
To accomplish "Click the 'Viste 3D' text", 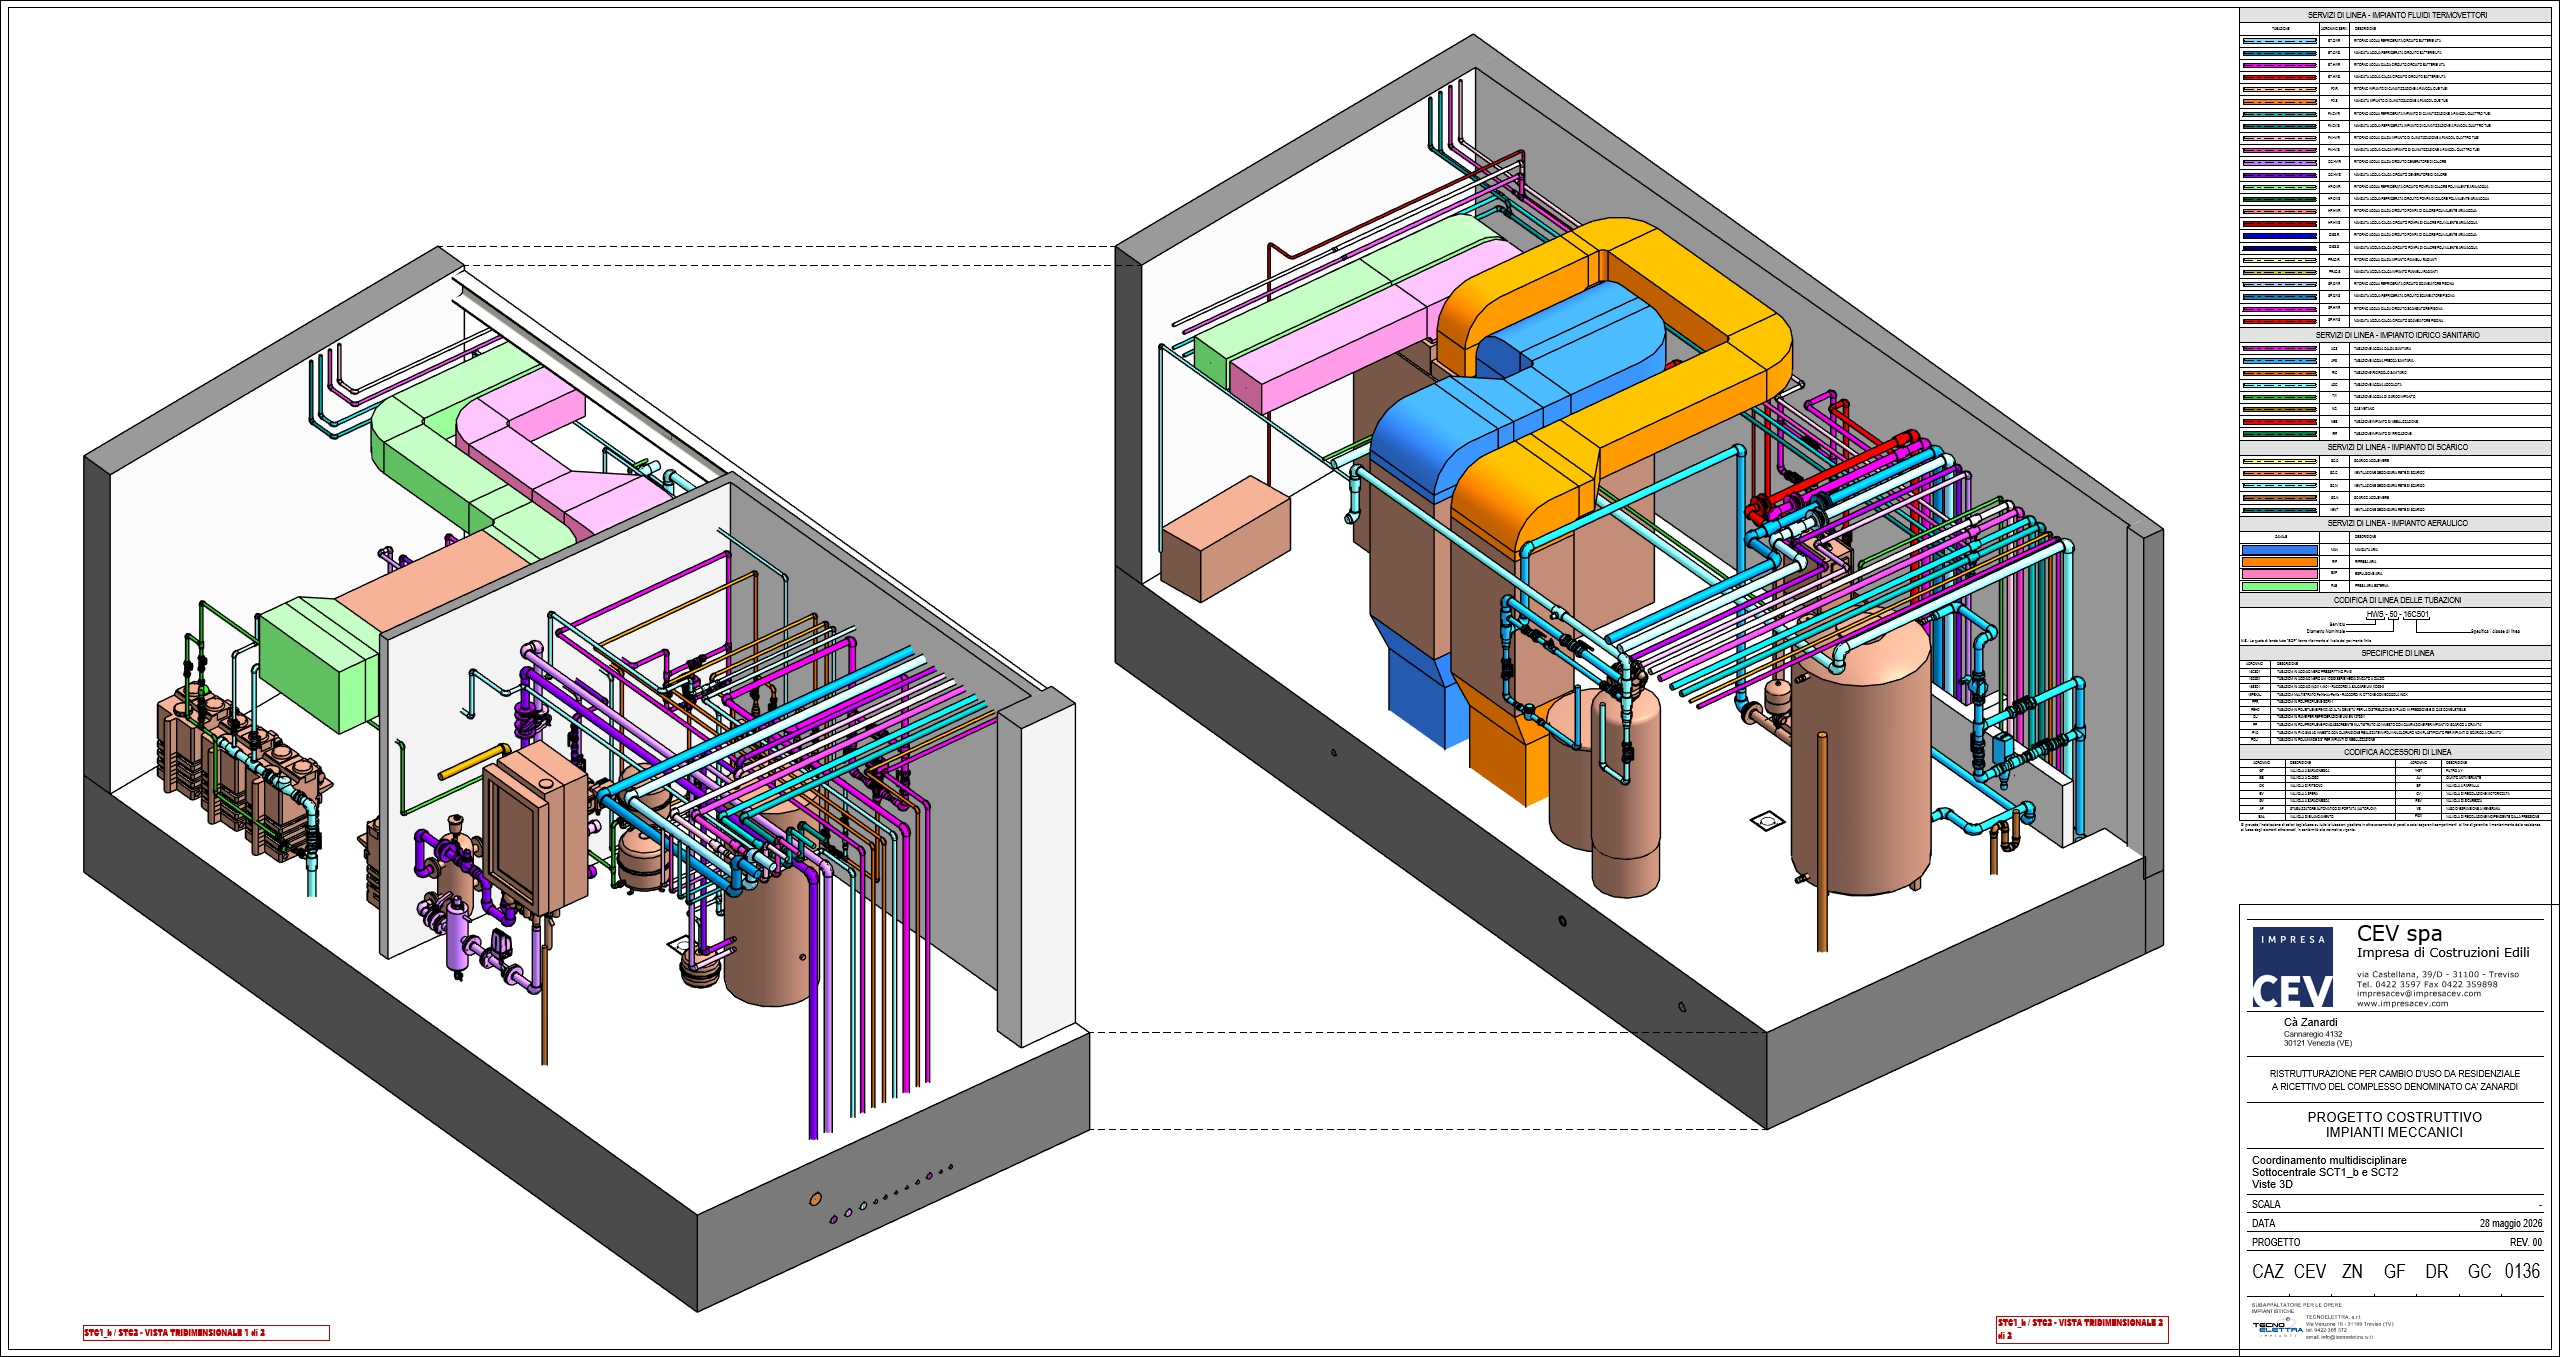I will coord(2272,1184).
